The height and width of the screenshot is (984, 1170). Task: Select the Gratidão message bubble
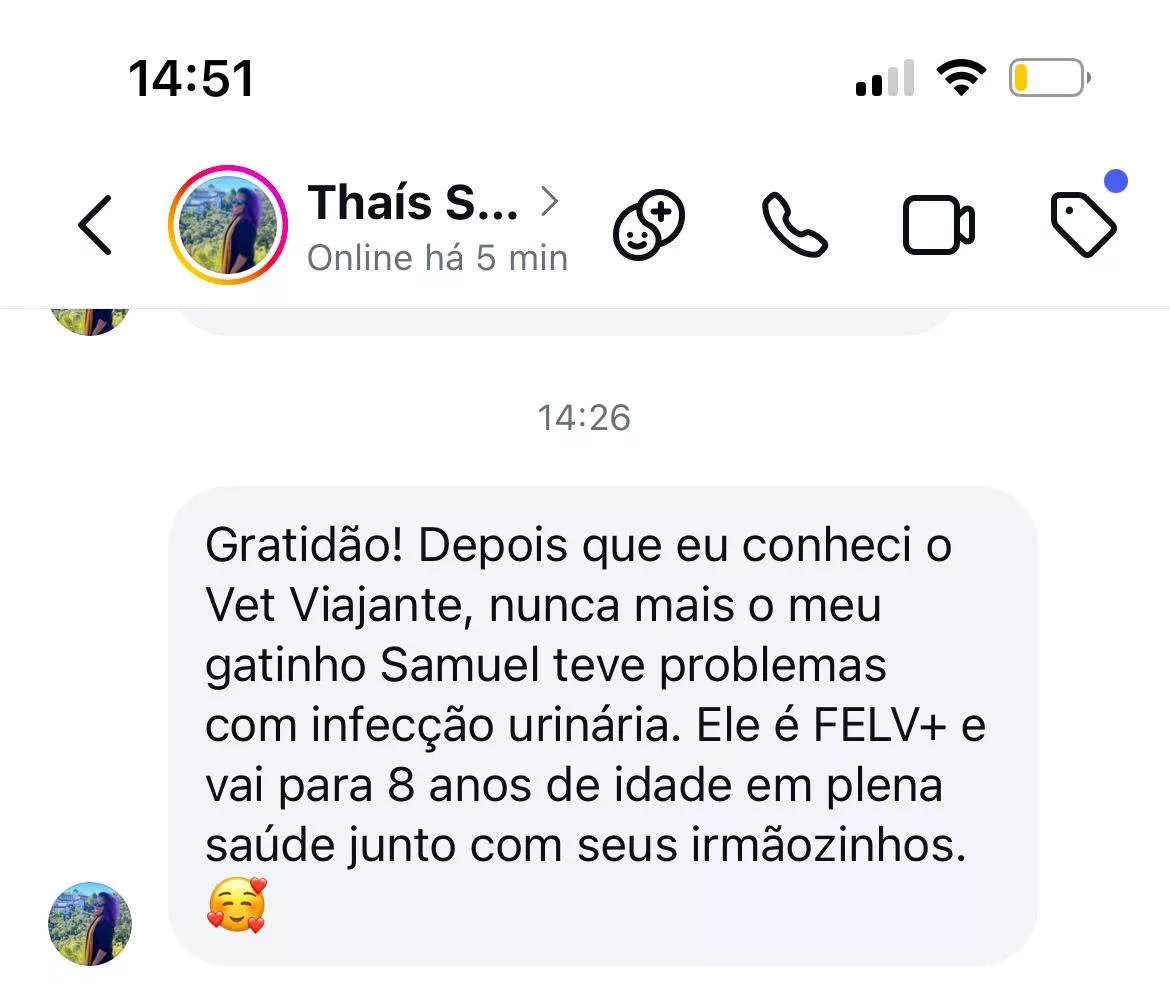pos(603,726)
